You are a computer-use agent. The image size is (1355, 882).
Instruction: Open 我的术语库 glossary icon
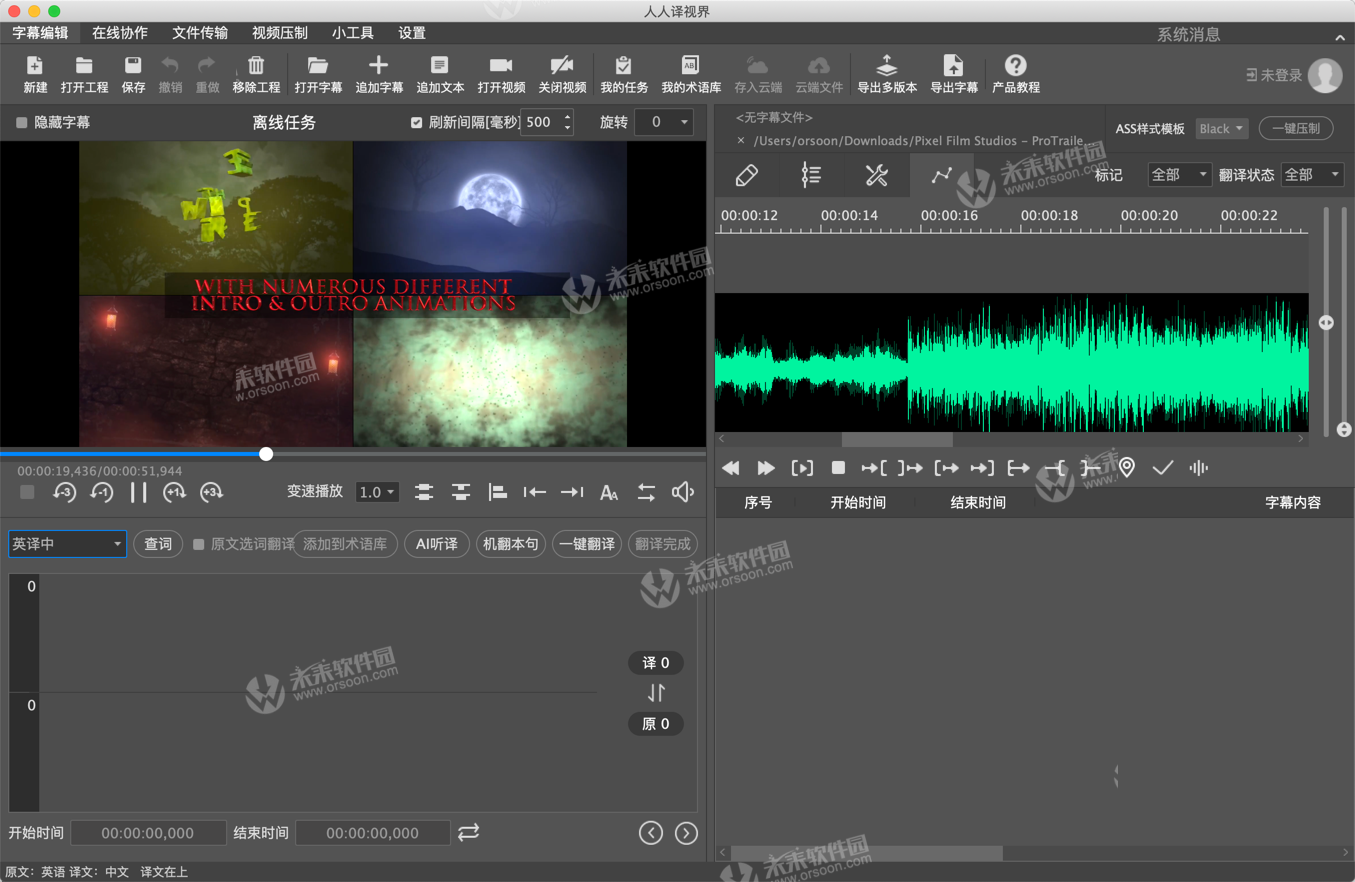coord(690,67)
